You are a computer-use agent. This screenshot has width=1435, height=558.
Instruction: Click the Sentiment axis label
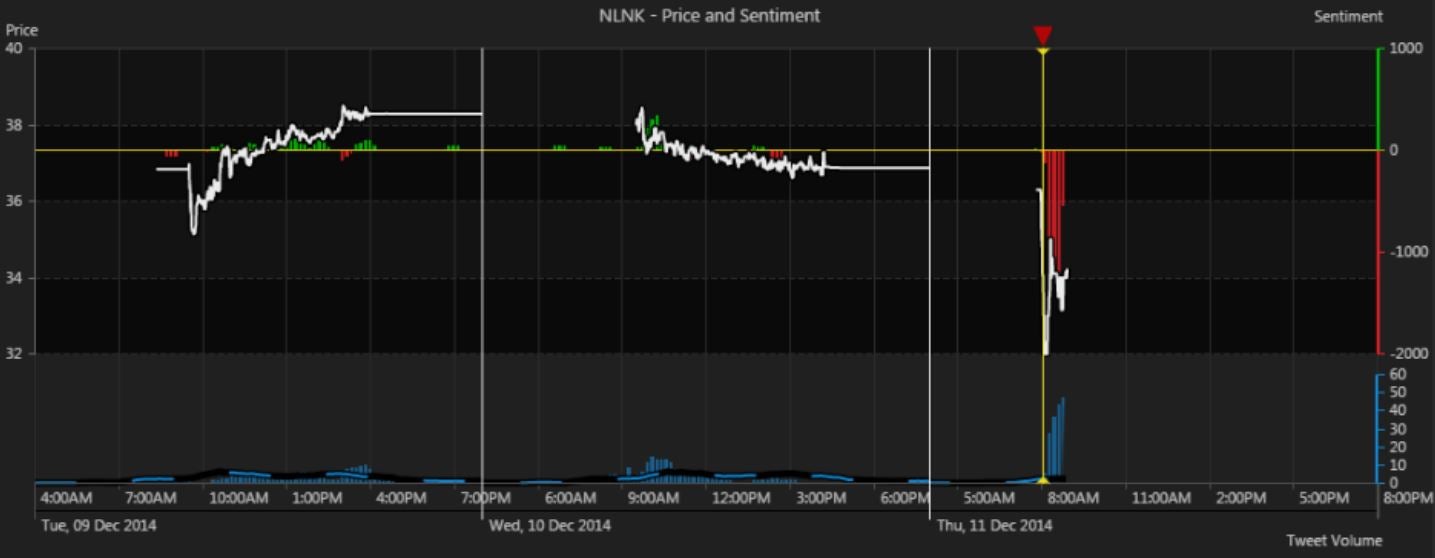point(1348,16)
